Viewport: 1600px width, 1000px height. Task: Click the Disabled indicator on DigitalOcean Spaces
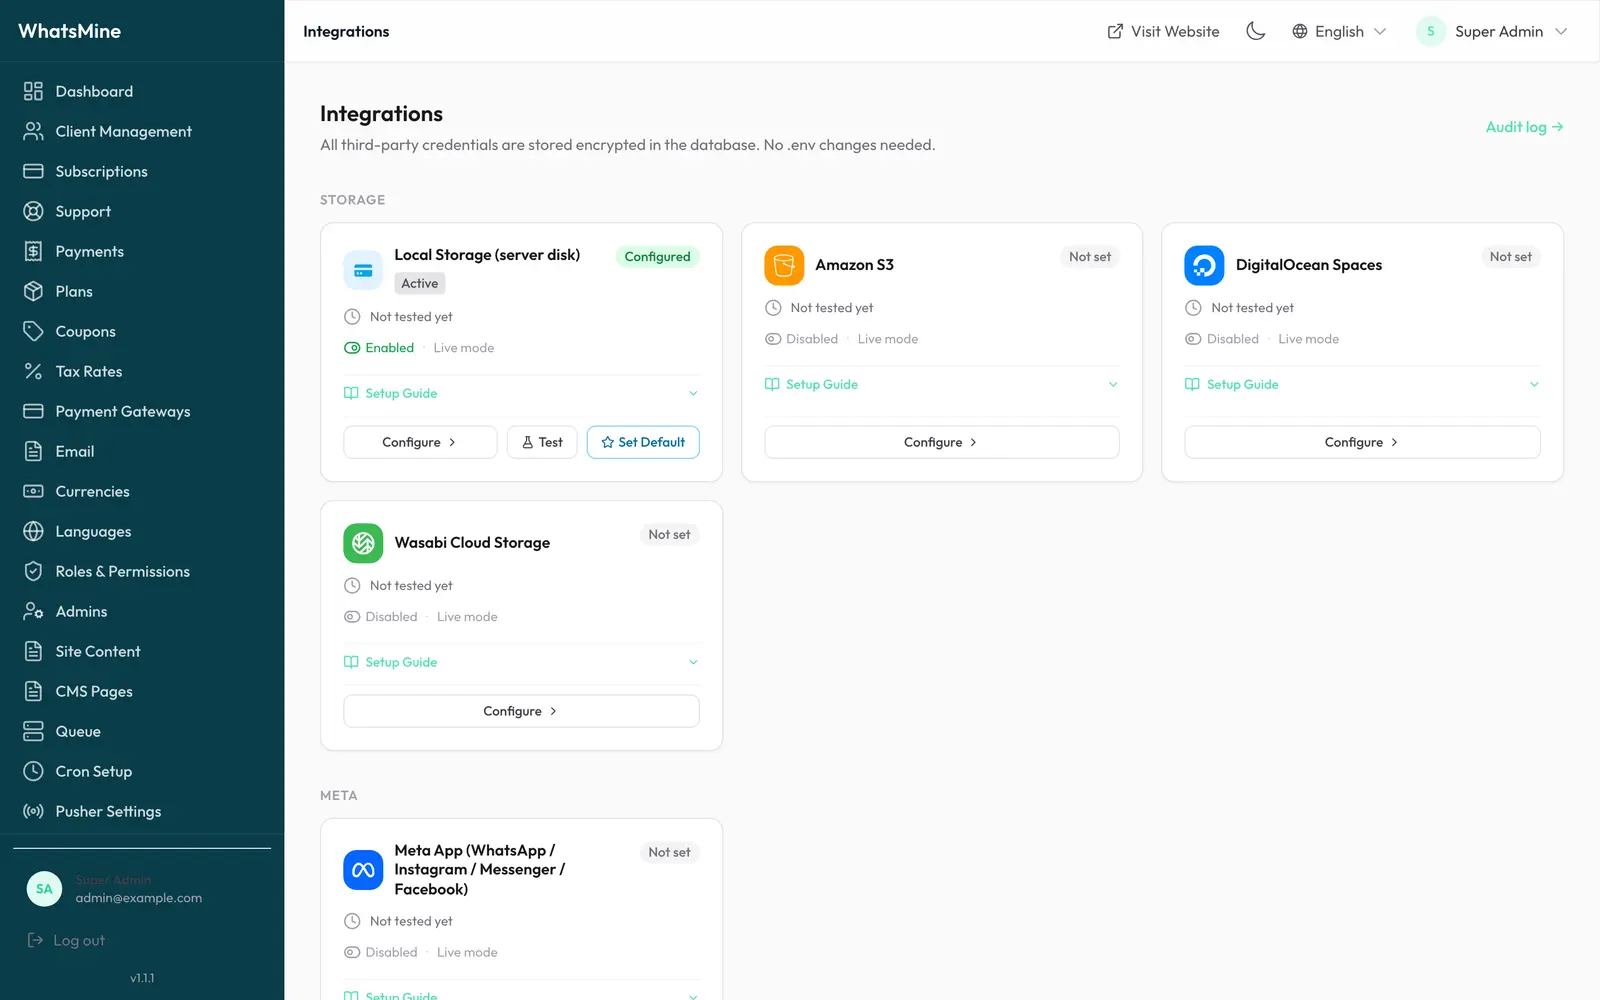tap(1222, 339)
